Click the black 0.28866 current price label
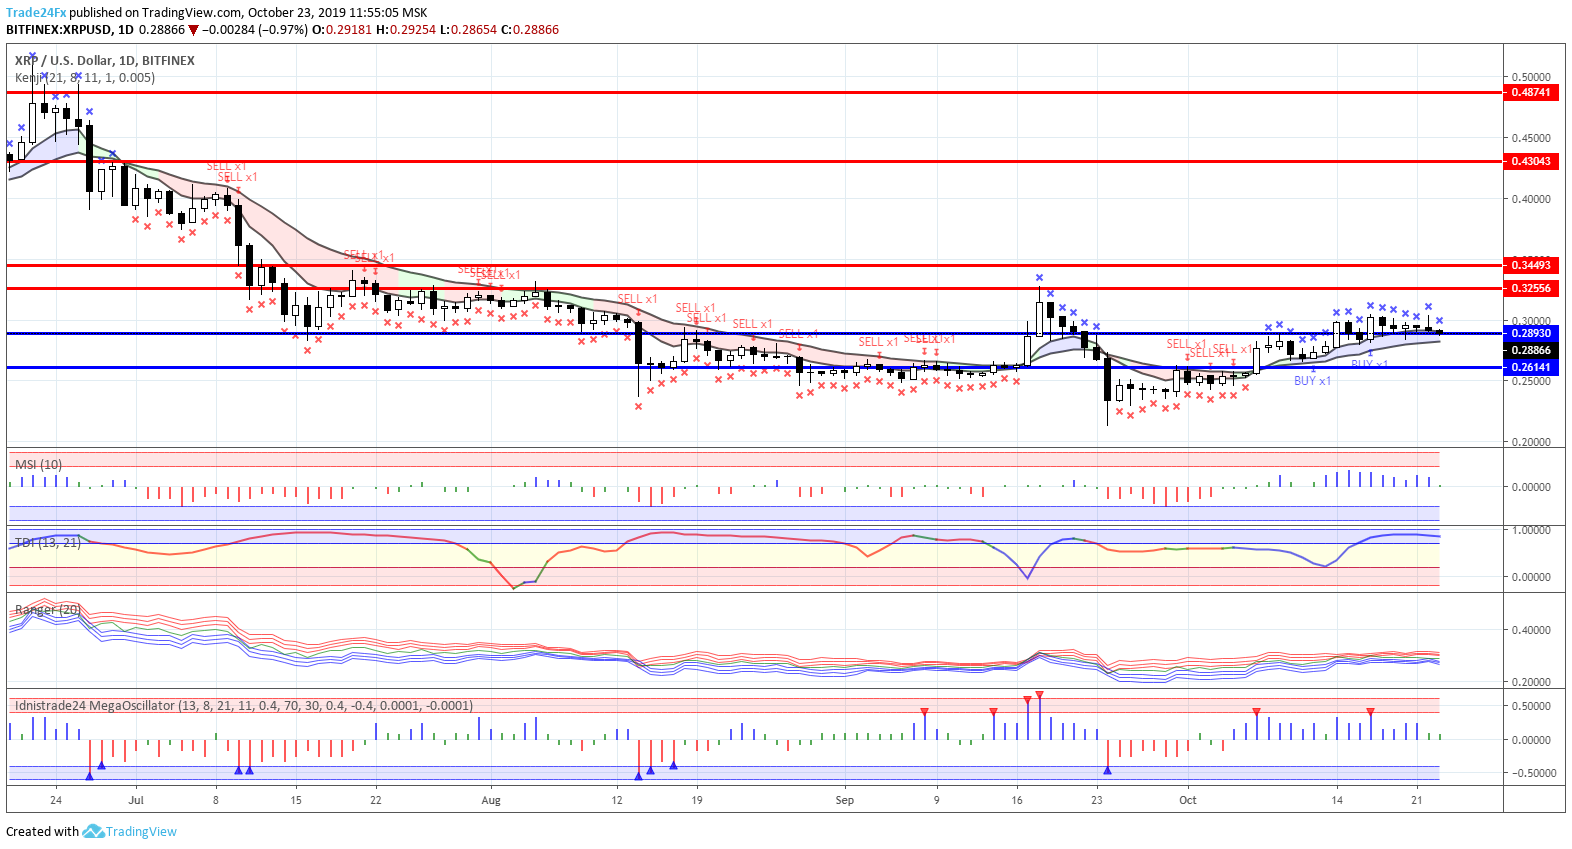This screenshot has width=1572, height=849. pos(1531,350)
